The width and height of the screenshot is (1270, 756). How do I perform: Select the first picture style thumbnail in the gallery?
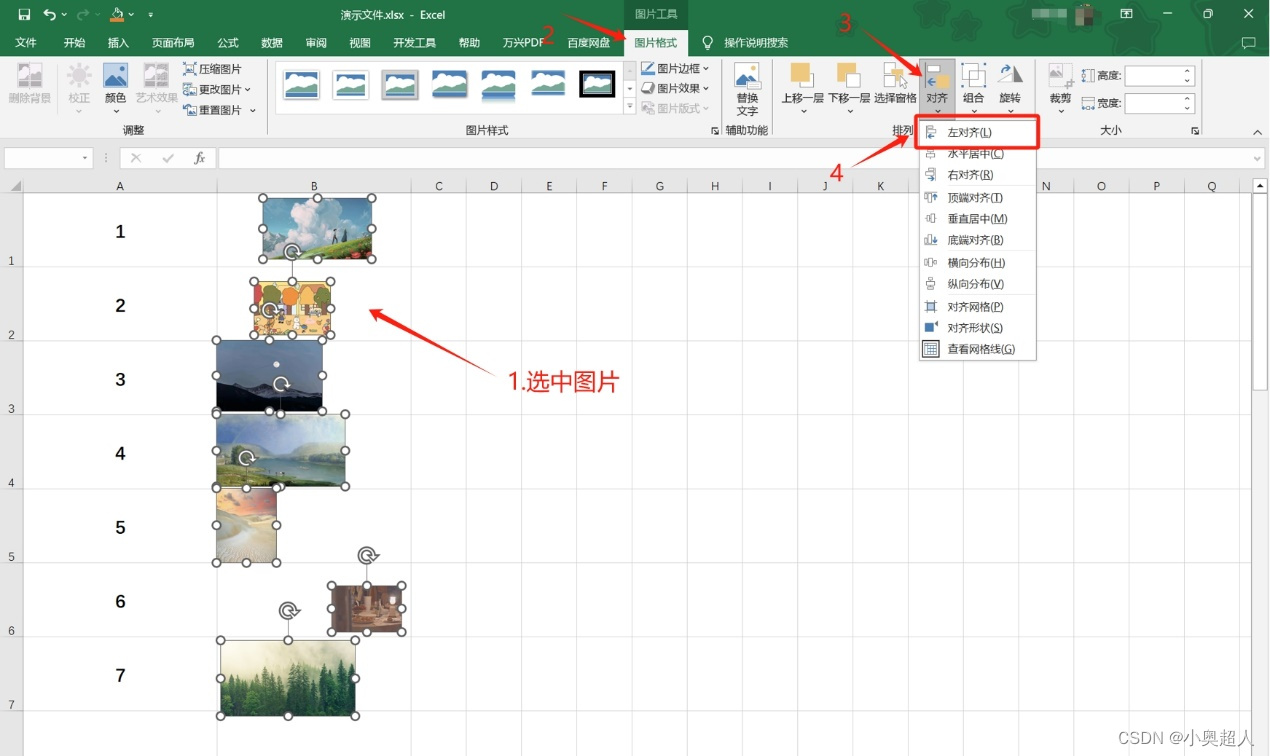click(x=301, y=85)
